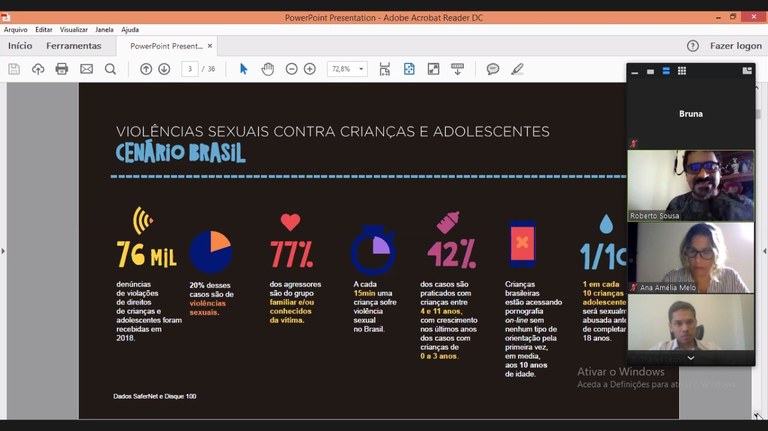Activate the Hand pan tool
The image size is (768, 431).
click(x=267, y=69)
